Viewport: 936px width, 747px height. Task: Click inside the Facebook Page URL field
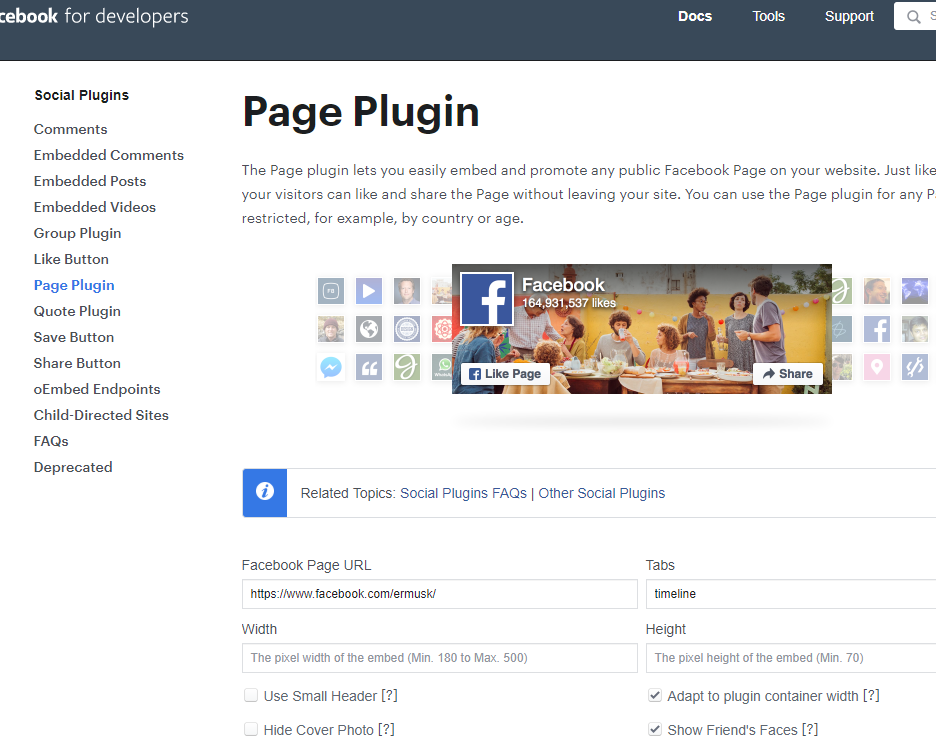point(439,593)
